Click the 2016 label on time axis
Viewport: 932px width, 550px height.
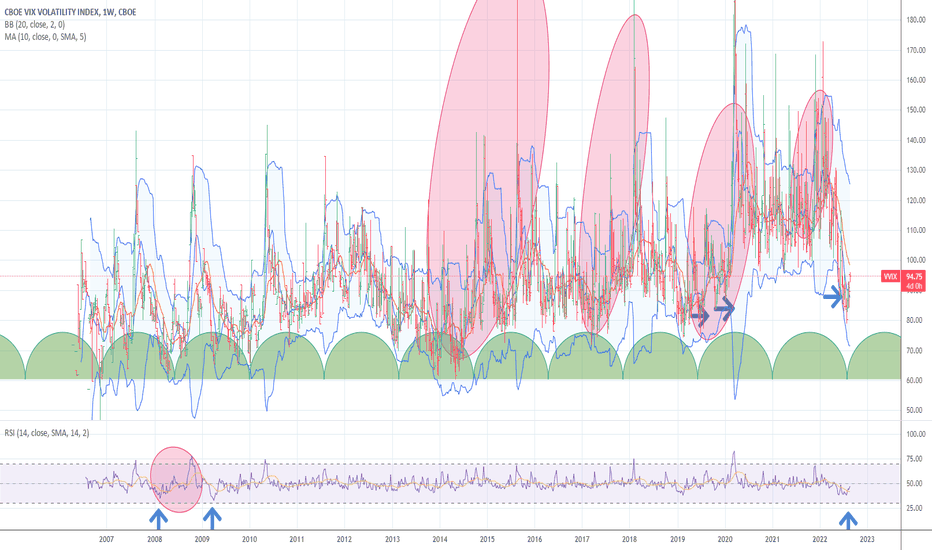534,539
